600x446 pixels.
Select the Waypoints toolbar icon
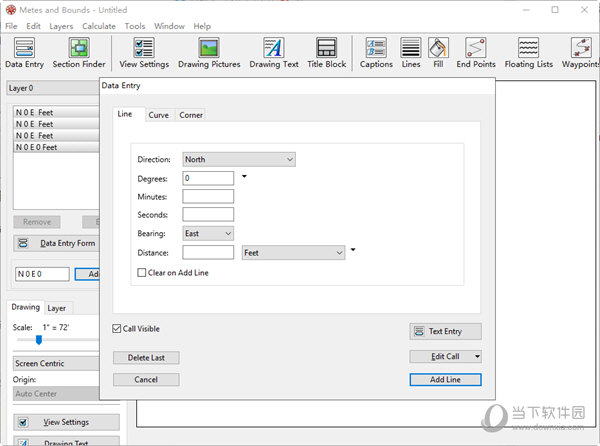click(580, 53)
